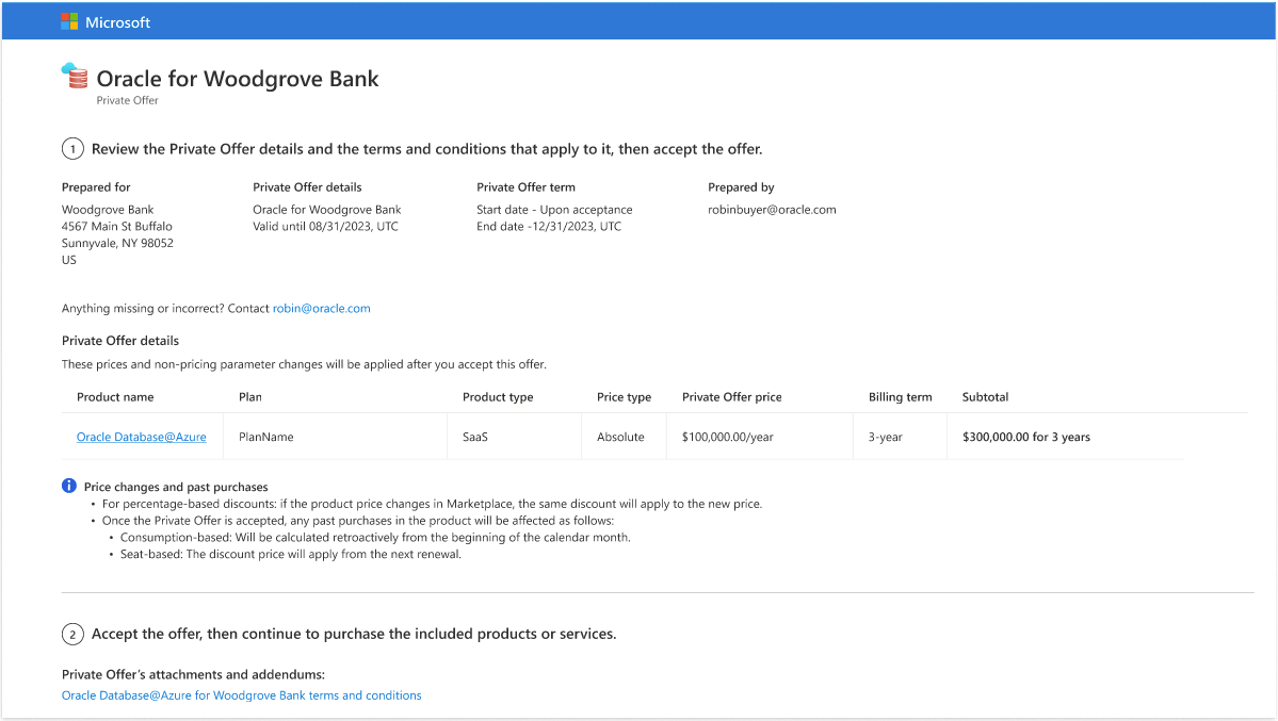Click the Private Offer details section heading
Image resolution: width=1278 pixels, height=721 pixels.
click(120, 340)
